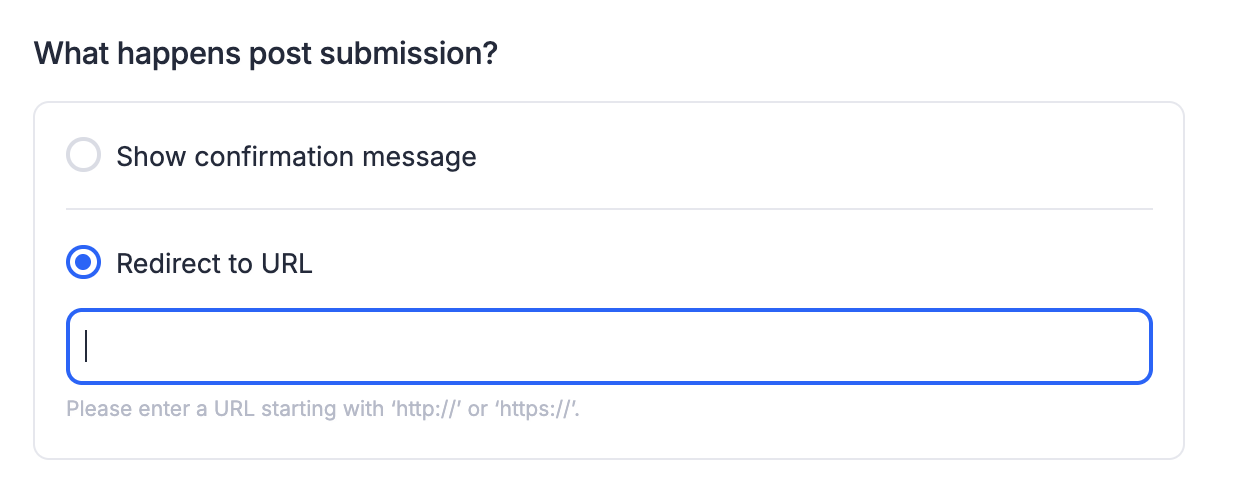Click the URL hint text below the input
Image resolution: width=1240 pixels, height=500 pixels.
(323, 409)
